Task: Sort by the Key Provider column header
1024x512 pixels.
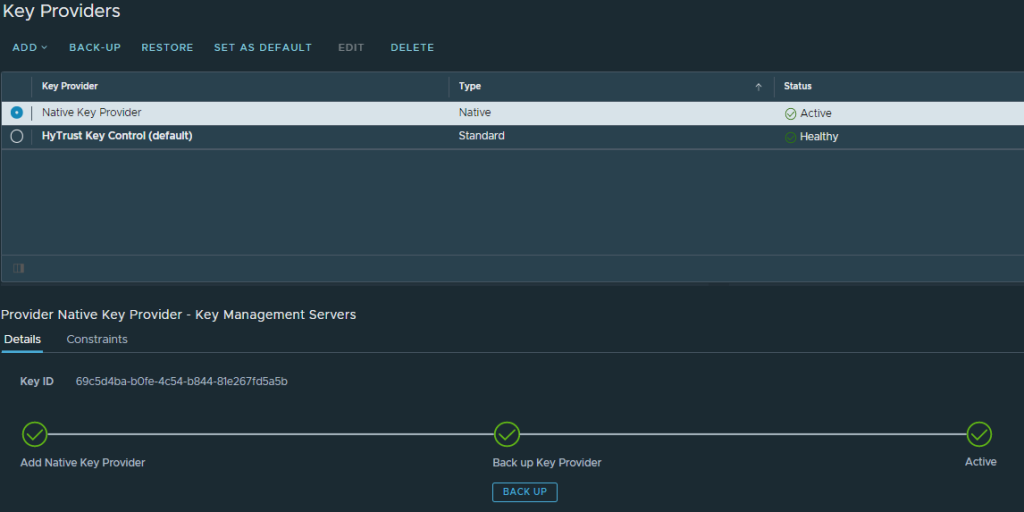Action: (x=70, y=87)
